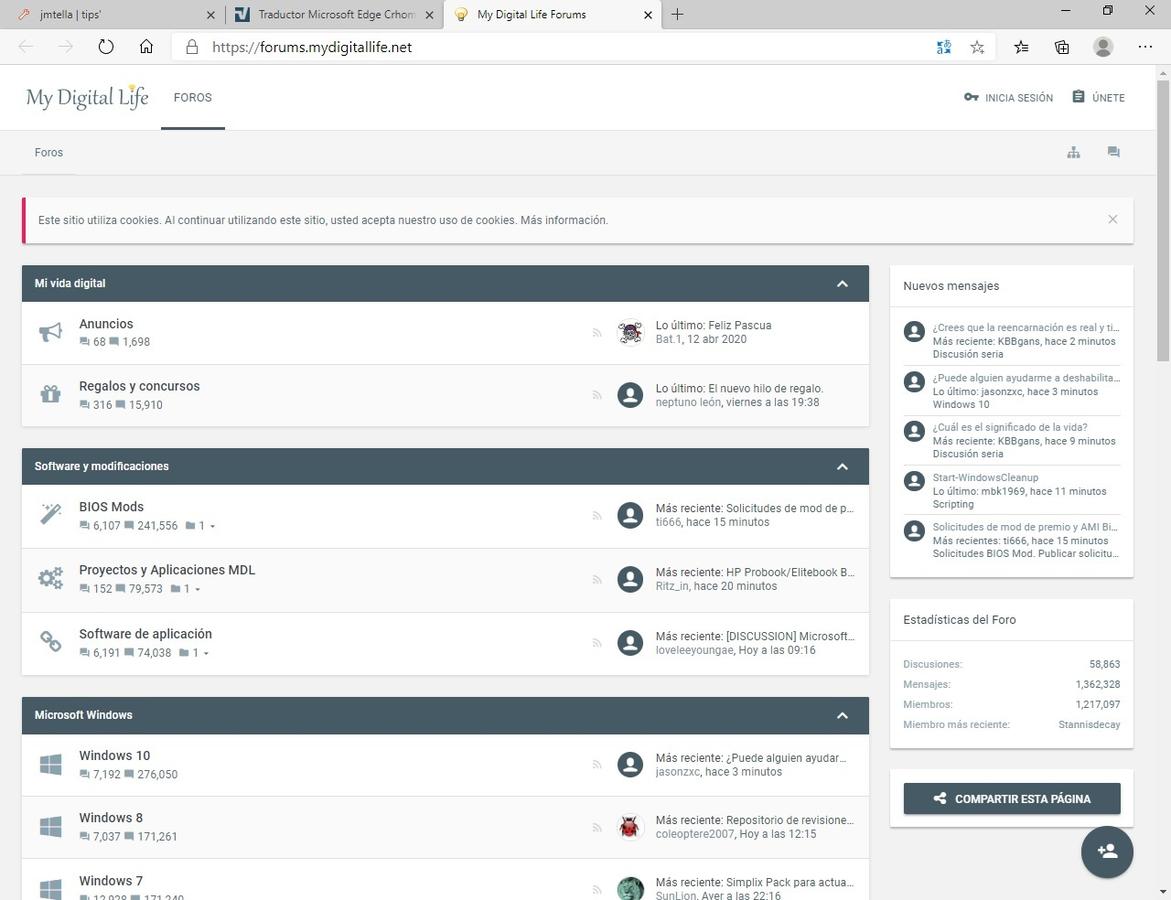Select the My Digital Life Forums tab
1171x900 pixels.
coord(553,14)
